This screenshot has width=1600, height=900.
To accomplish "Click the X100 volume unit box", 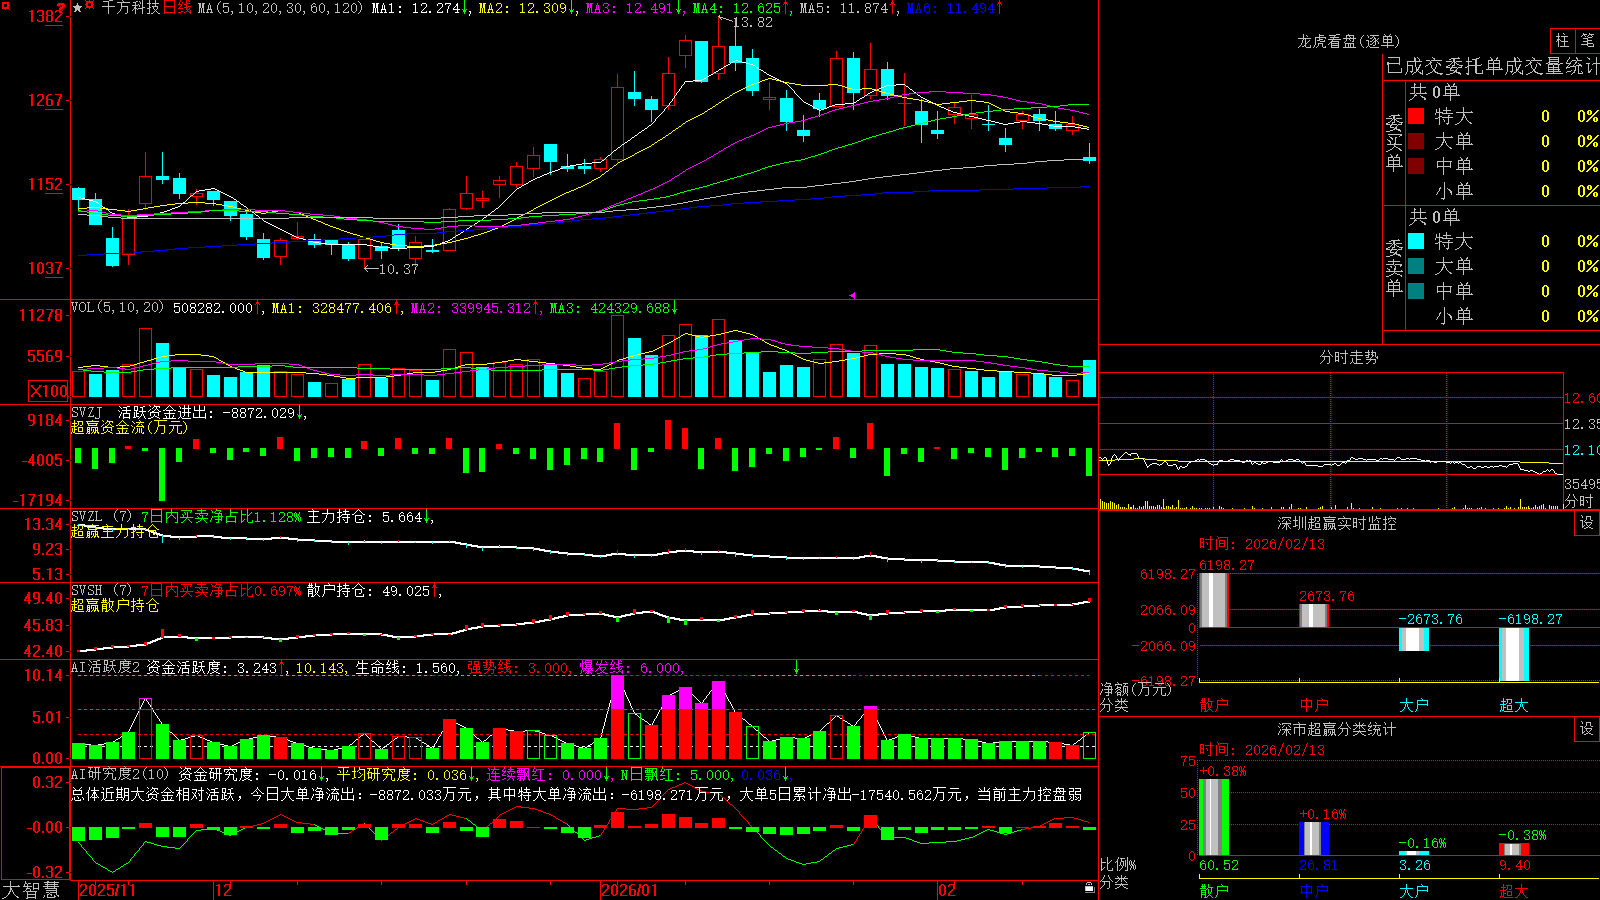I will pos(49,391).
